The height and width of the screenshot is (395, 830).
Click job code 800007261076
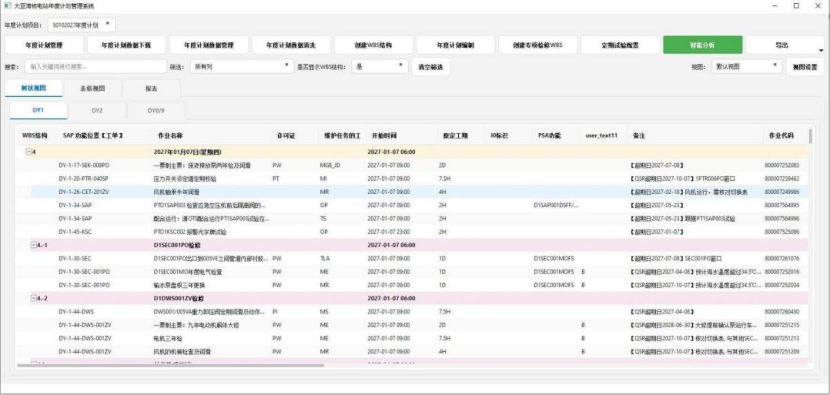coord(782,258)
